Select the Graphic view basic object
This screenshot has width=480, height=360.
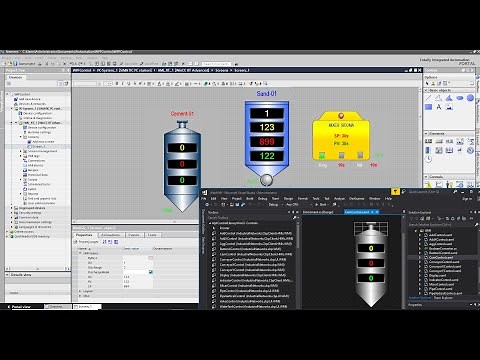pos(449,107)
